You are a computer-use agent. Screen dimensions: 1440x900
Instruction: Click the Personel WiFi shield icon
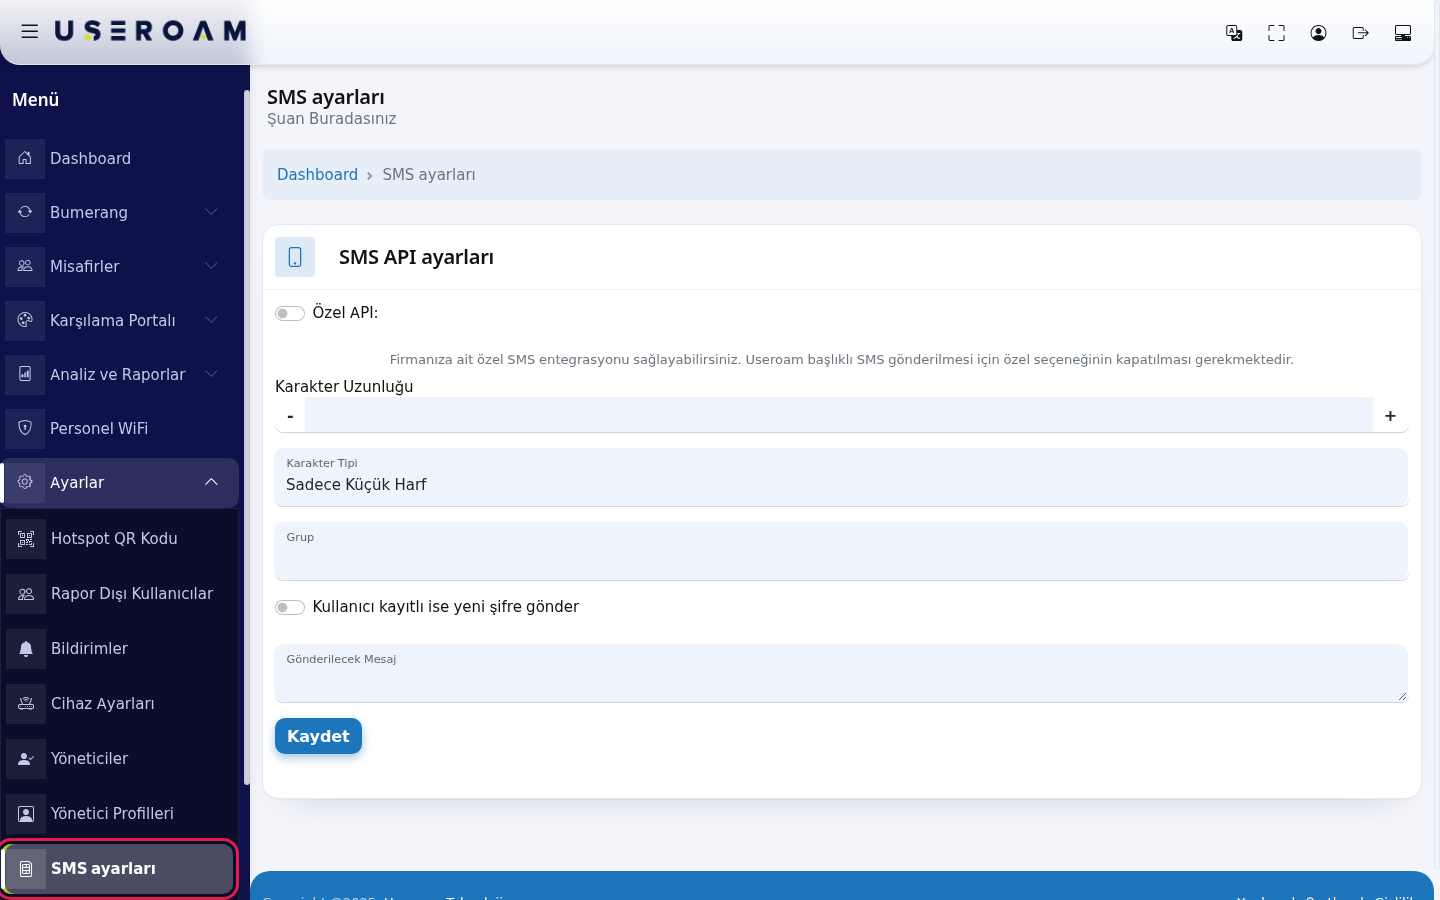(25, 428)
